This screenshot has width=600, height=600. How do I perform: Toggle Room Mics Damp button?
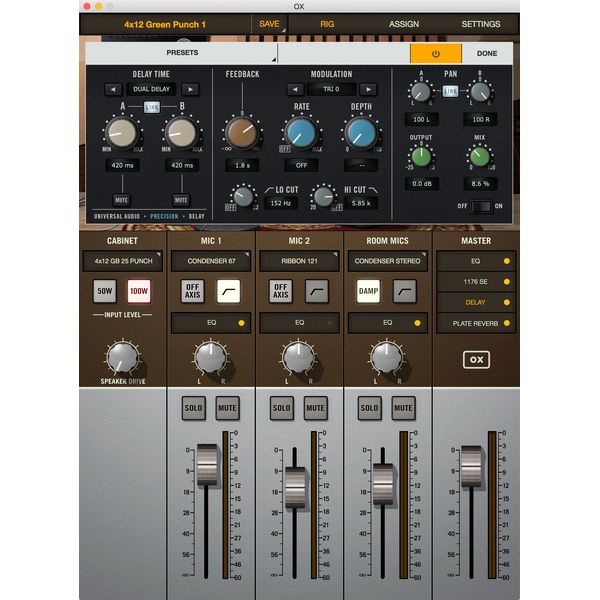(x=368, y=291)
